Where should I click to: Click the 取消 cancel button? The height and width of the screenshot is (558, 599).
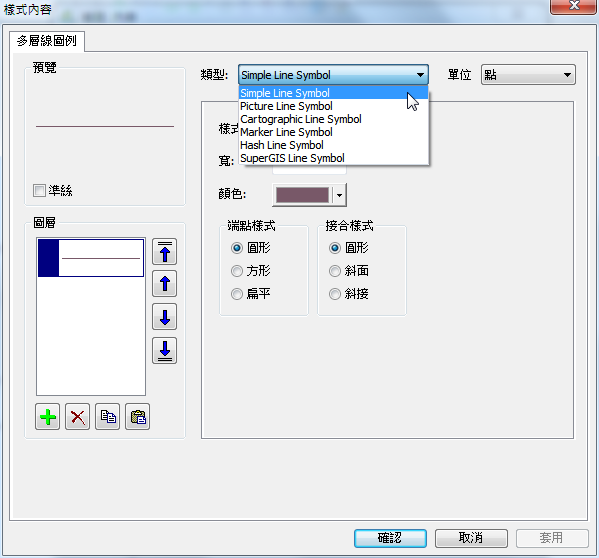tap(471, 538)
